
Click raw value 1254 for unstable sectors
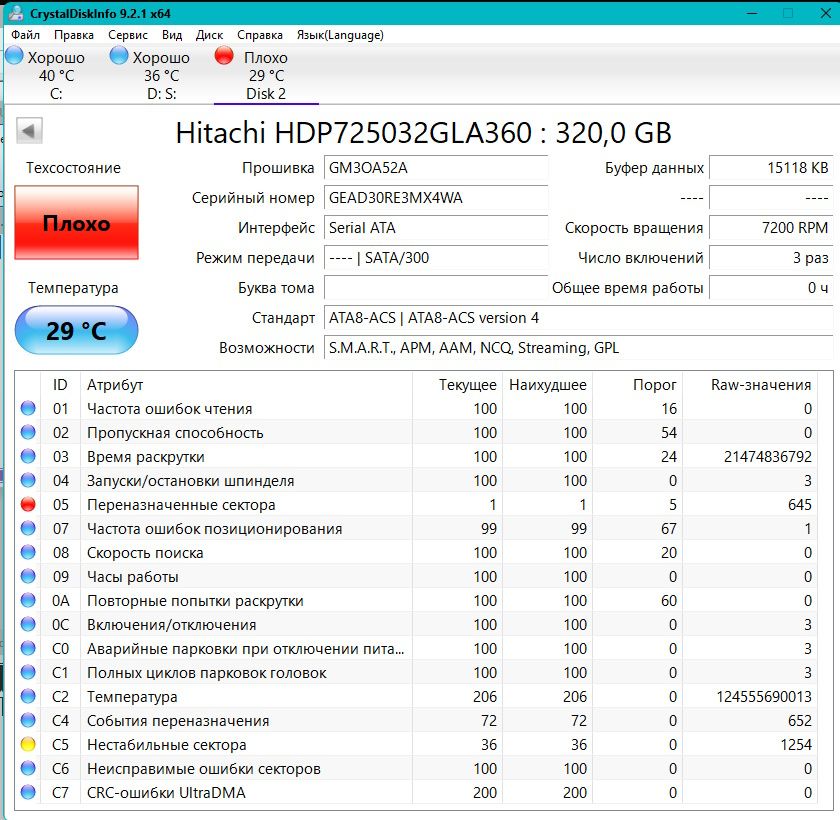point(796,744)
